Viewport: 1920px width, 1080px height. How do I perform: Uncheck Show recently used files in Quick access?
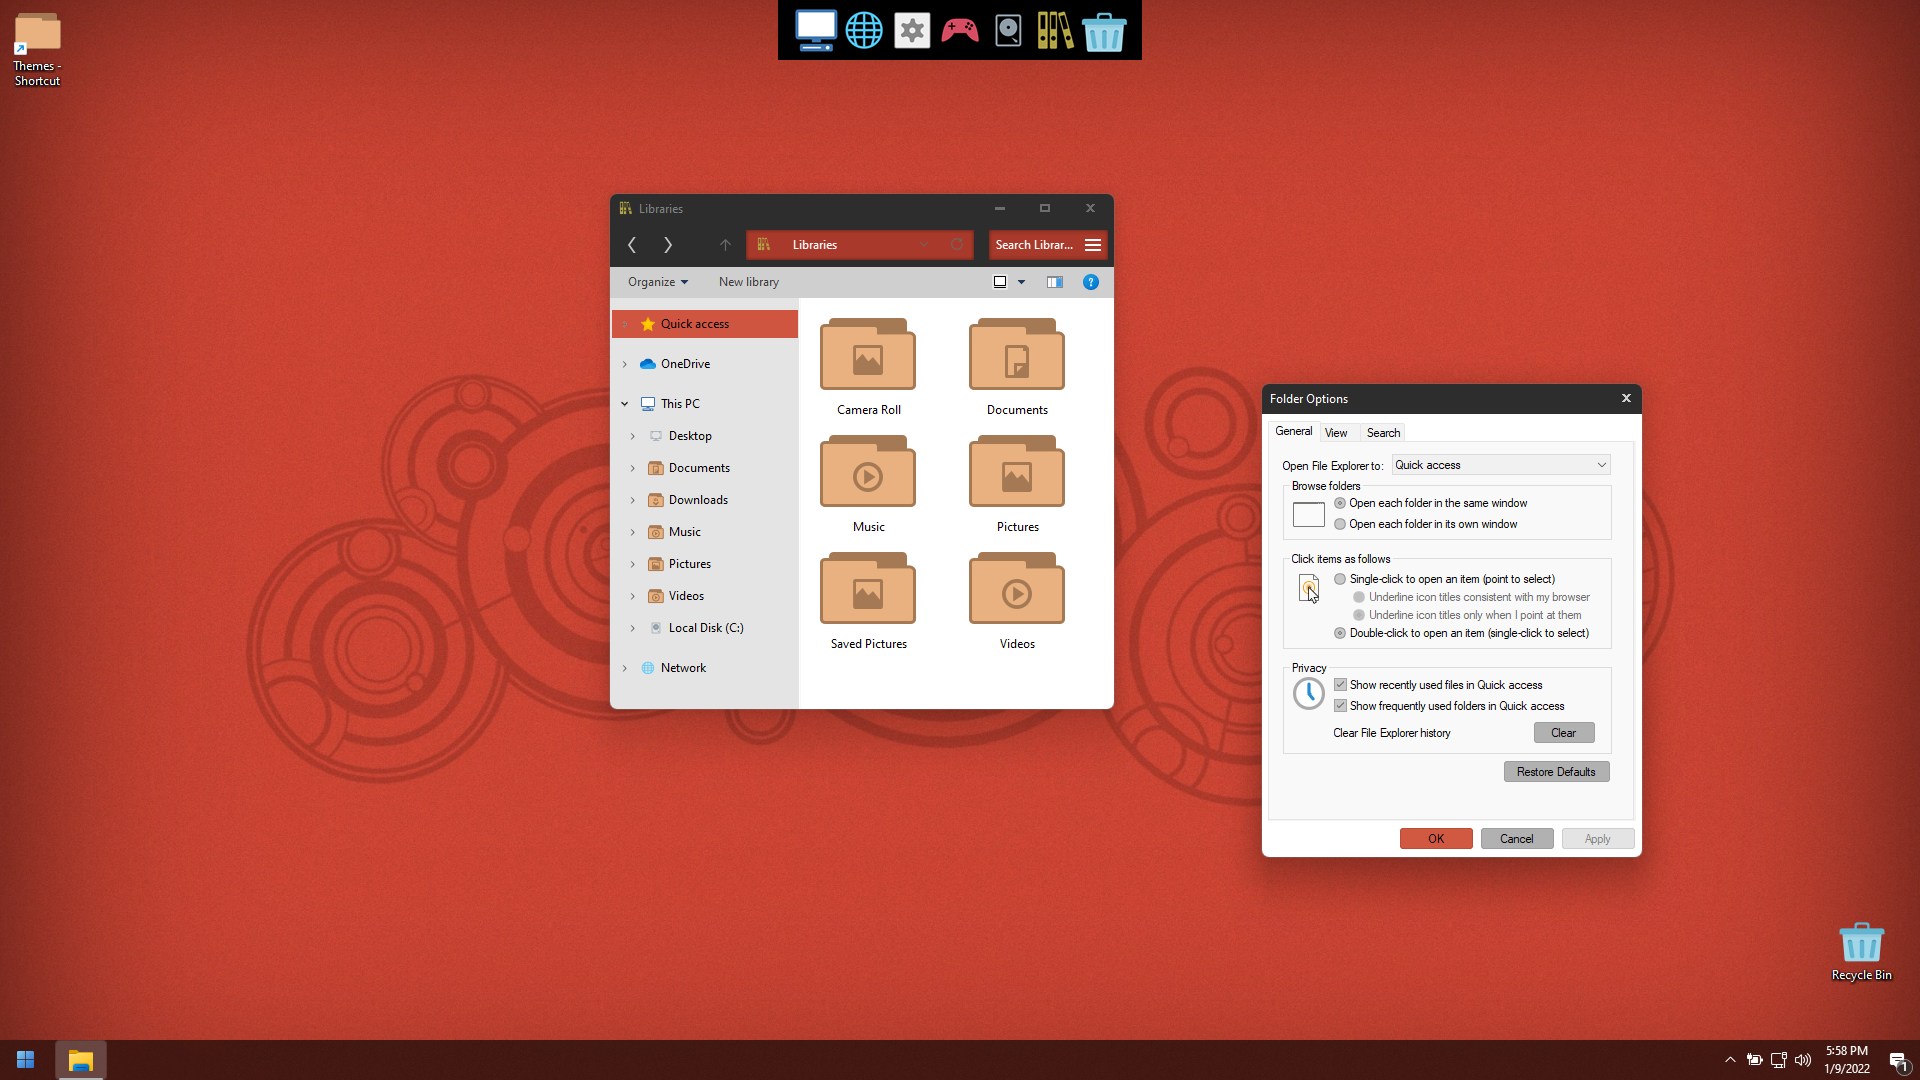(1340, 685)
